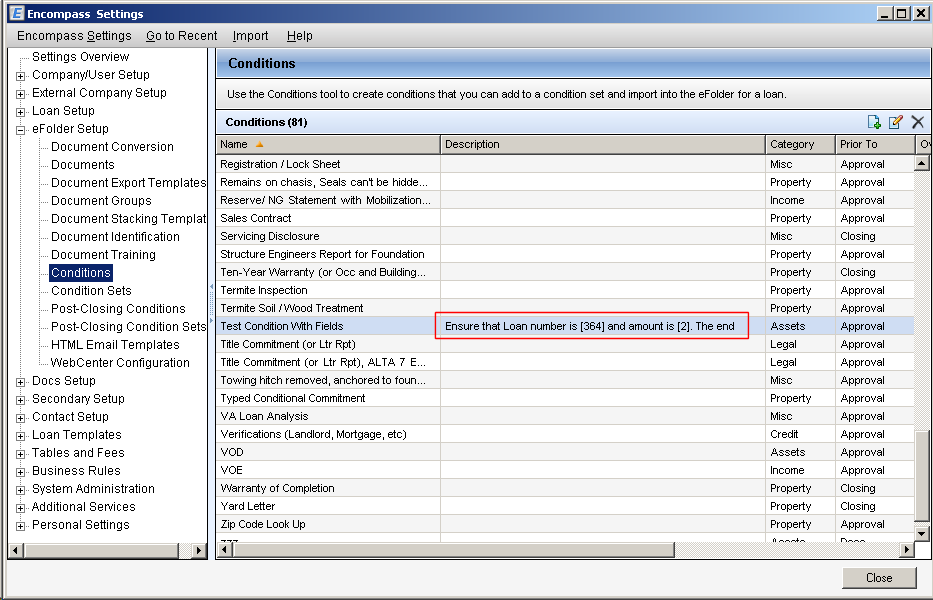Screen dimensions: 933x600
Task: Expand the Loan Templates node
Action: [x=20, y=436]
